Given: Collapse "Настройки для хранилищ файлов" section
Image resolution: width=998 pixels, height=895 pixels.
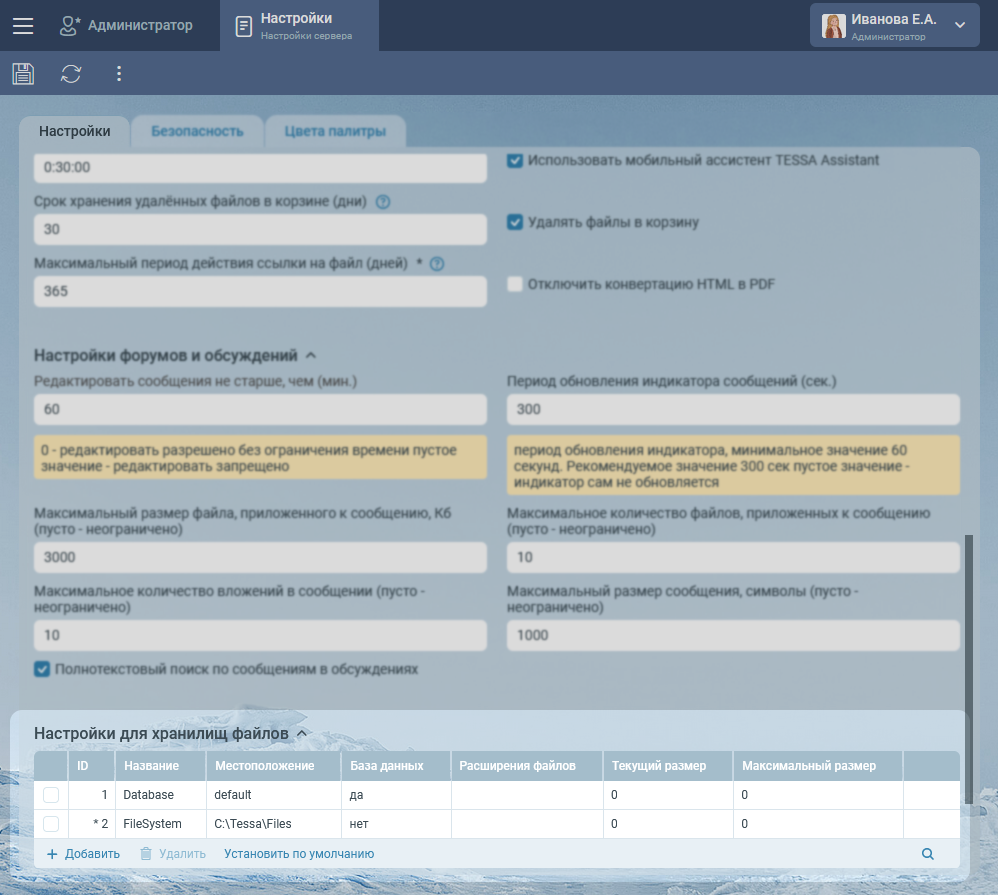Looking at the screenshot, I should pos(302,734).
